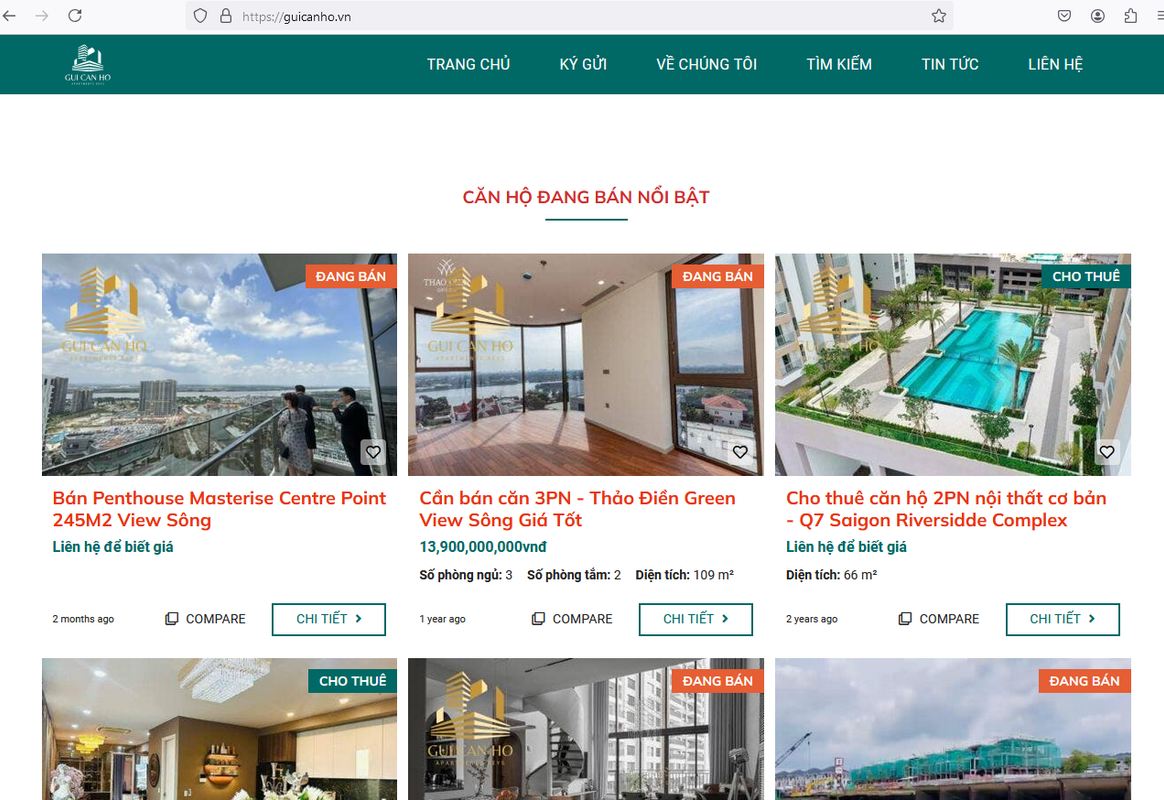This screenshot has width=1164, height=800.
Task: Reload the page with the browser refresh icon
Action: coord(75,16)
